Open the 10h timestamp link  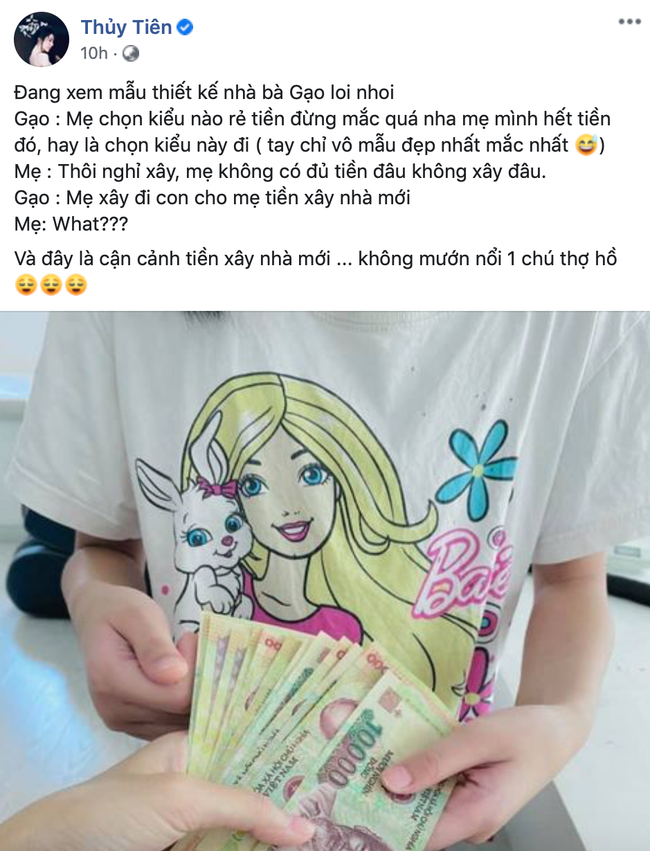(x=94, y=53)
